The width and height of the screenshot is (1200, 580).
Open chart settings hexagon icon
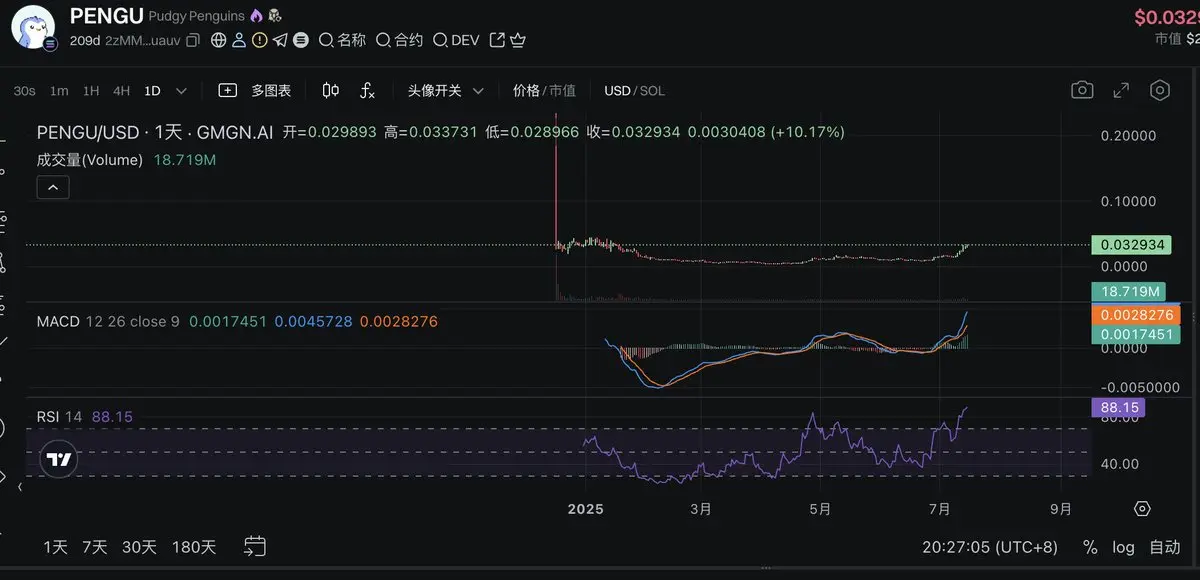(x=1160, y=91)
